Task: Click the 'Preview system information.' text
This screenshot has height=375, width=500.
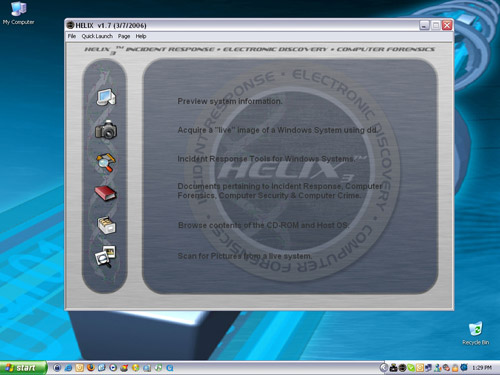Action: [230, 101]
